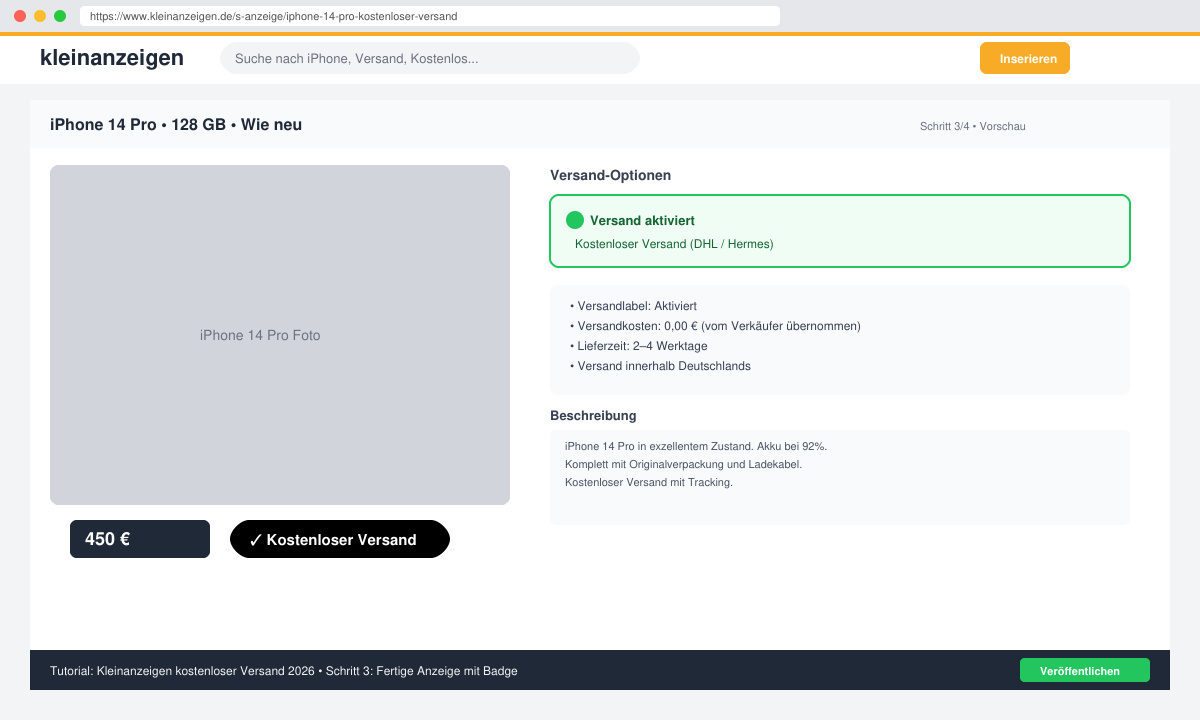The height and width of the screenshot is (720, 1200).
Task: Click Kostenloser Versand (DHL / Hermes) text
Action: (674, 244)
